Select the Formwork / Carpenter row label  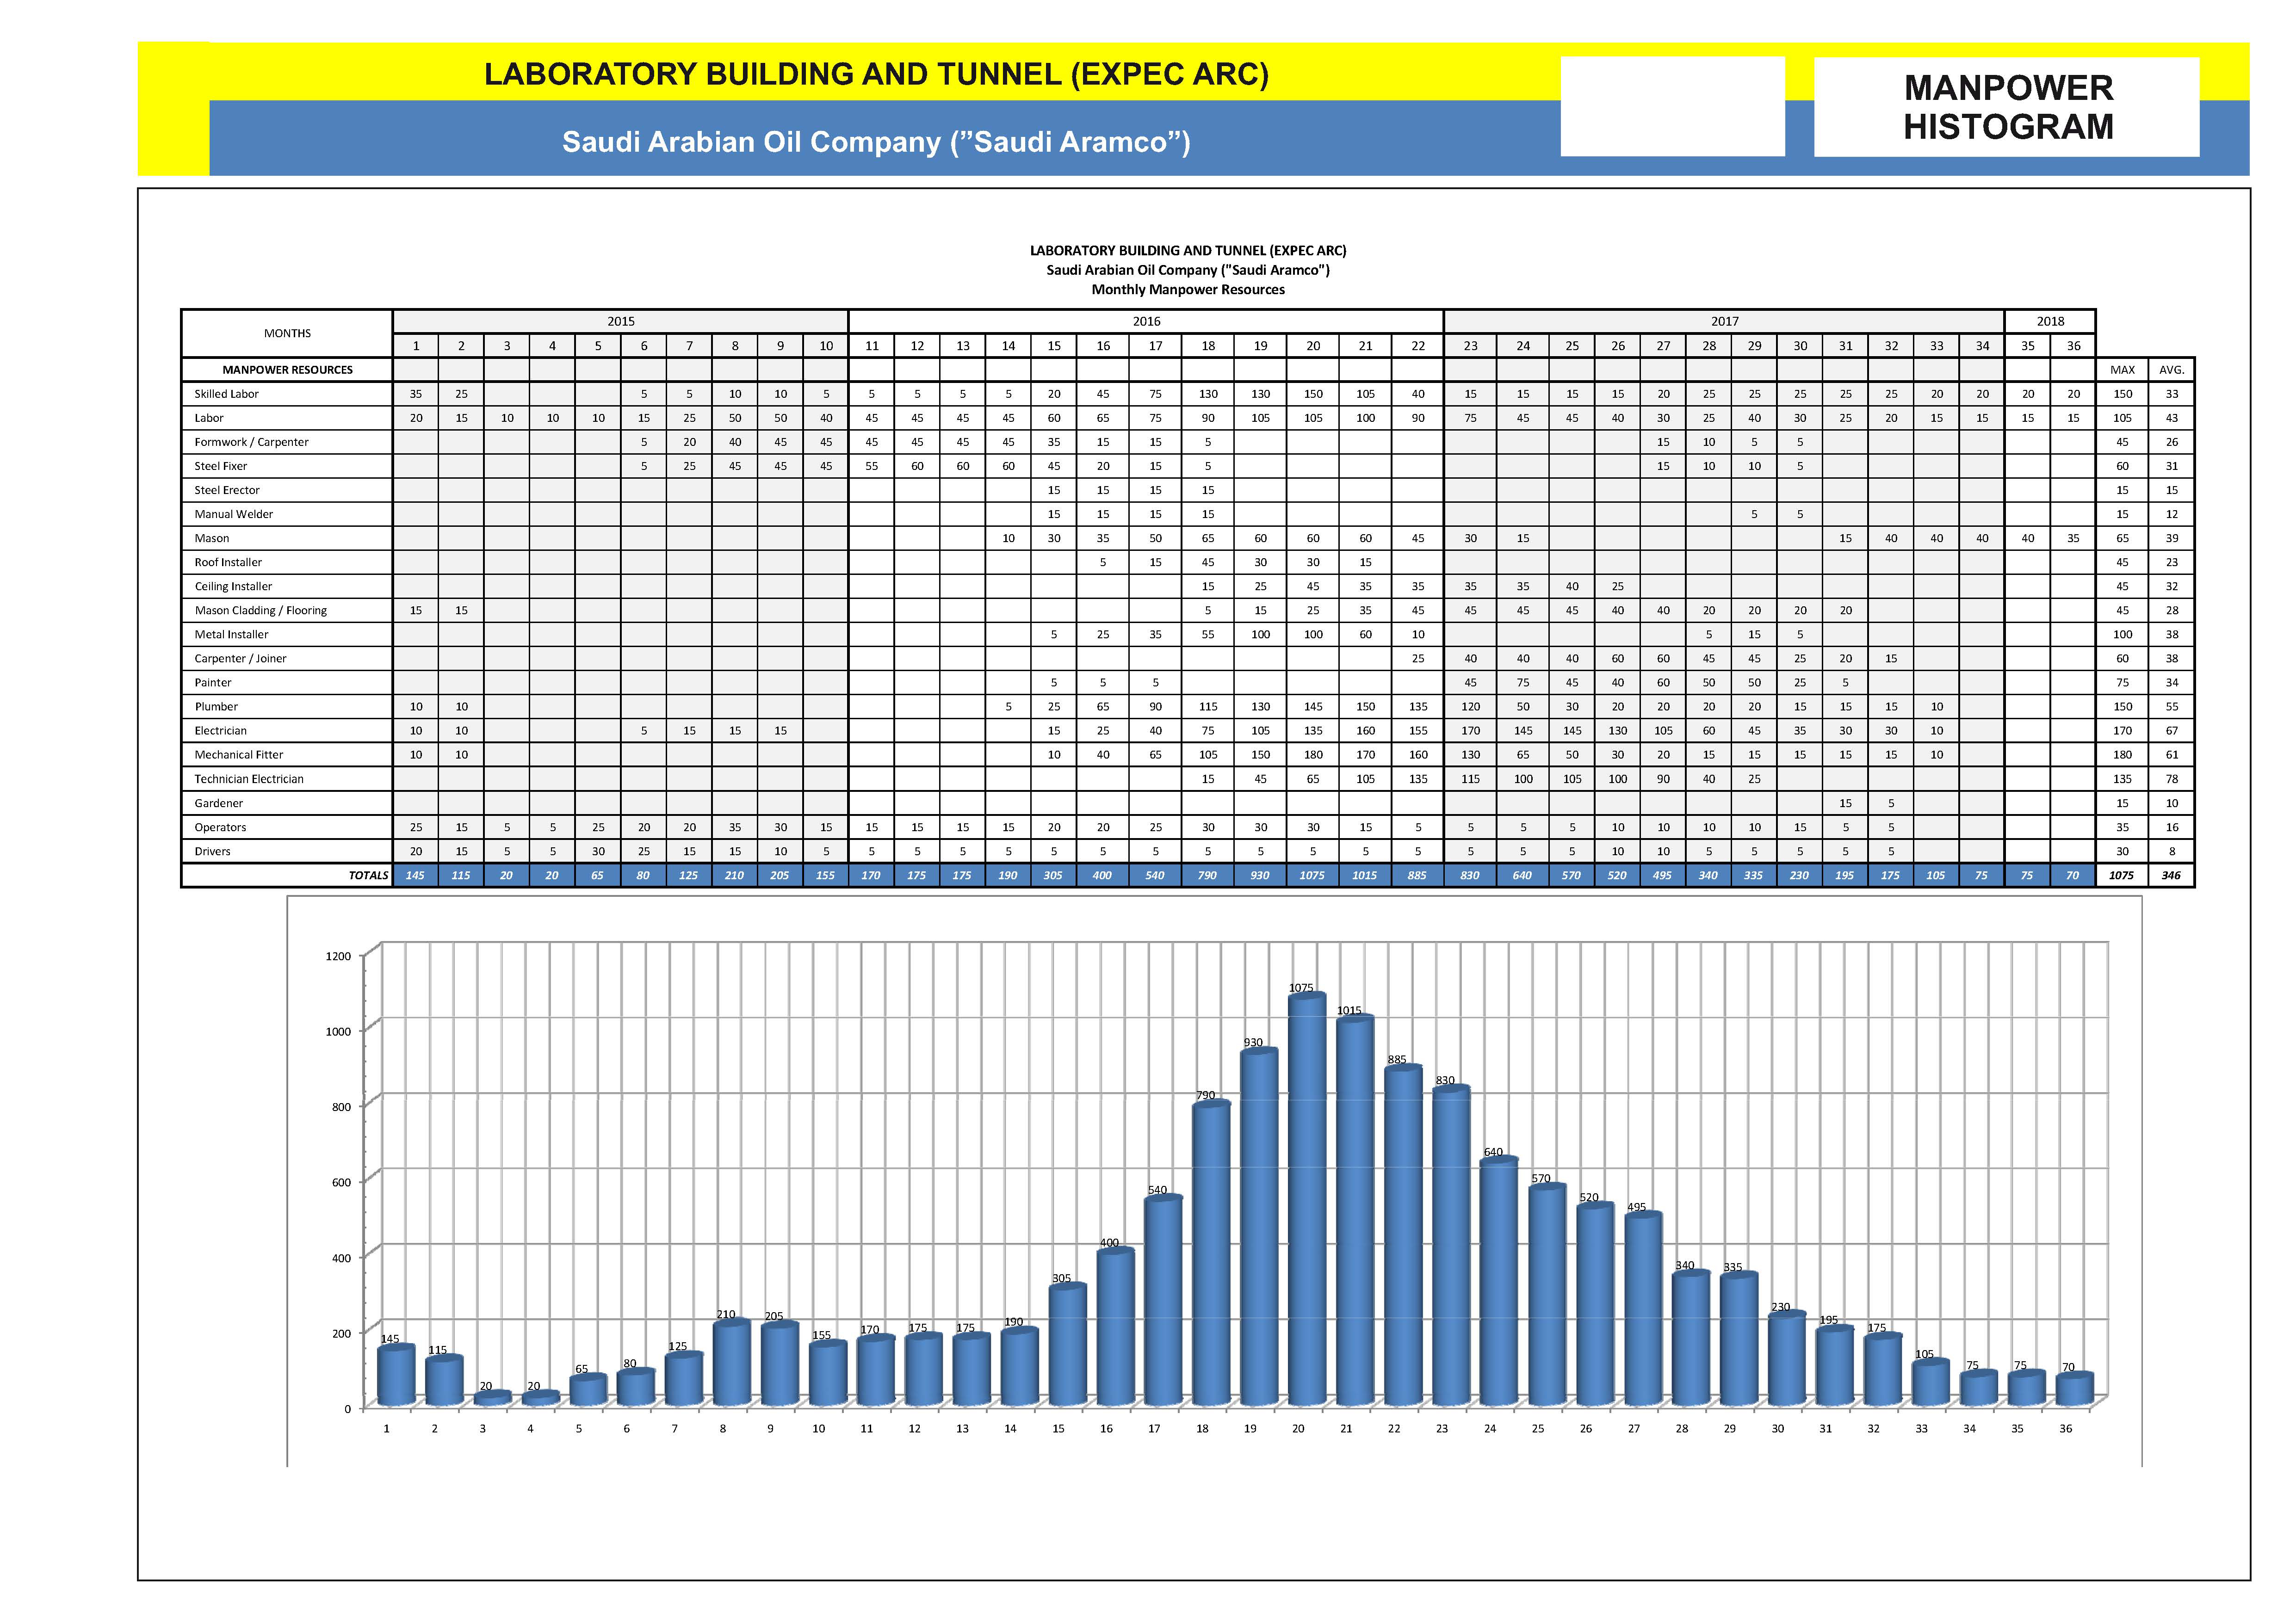251,442
